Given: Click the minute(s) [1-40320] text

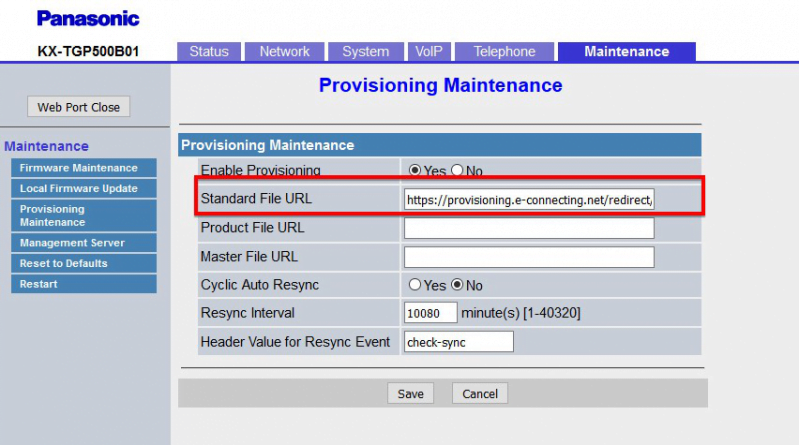Looking at the screenshot, I should 521,313.
